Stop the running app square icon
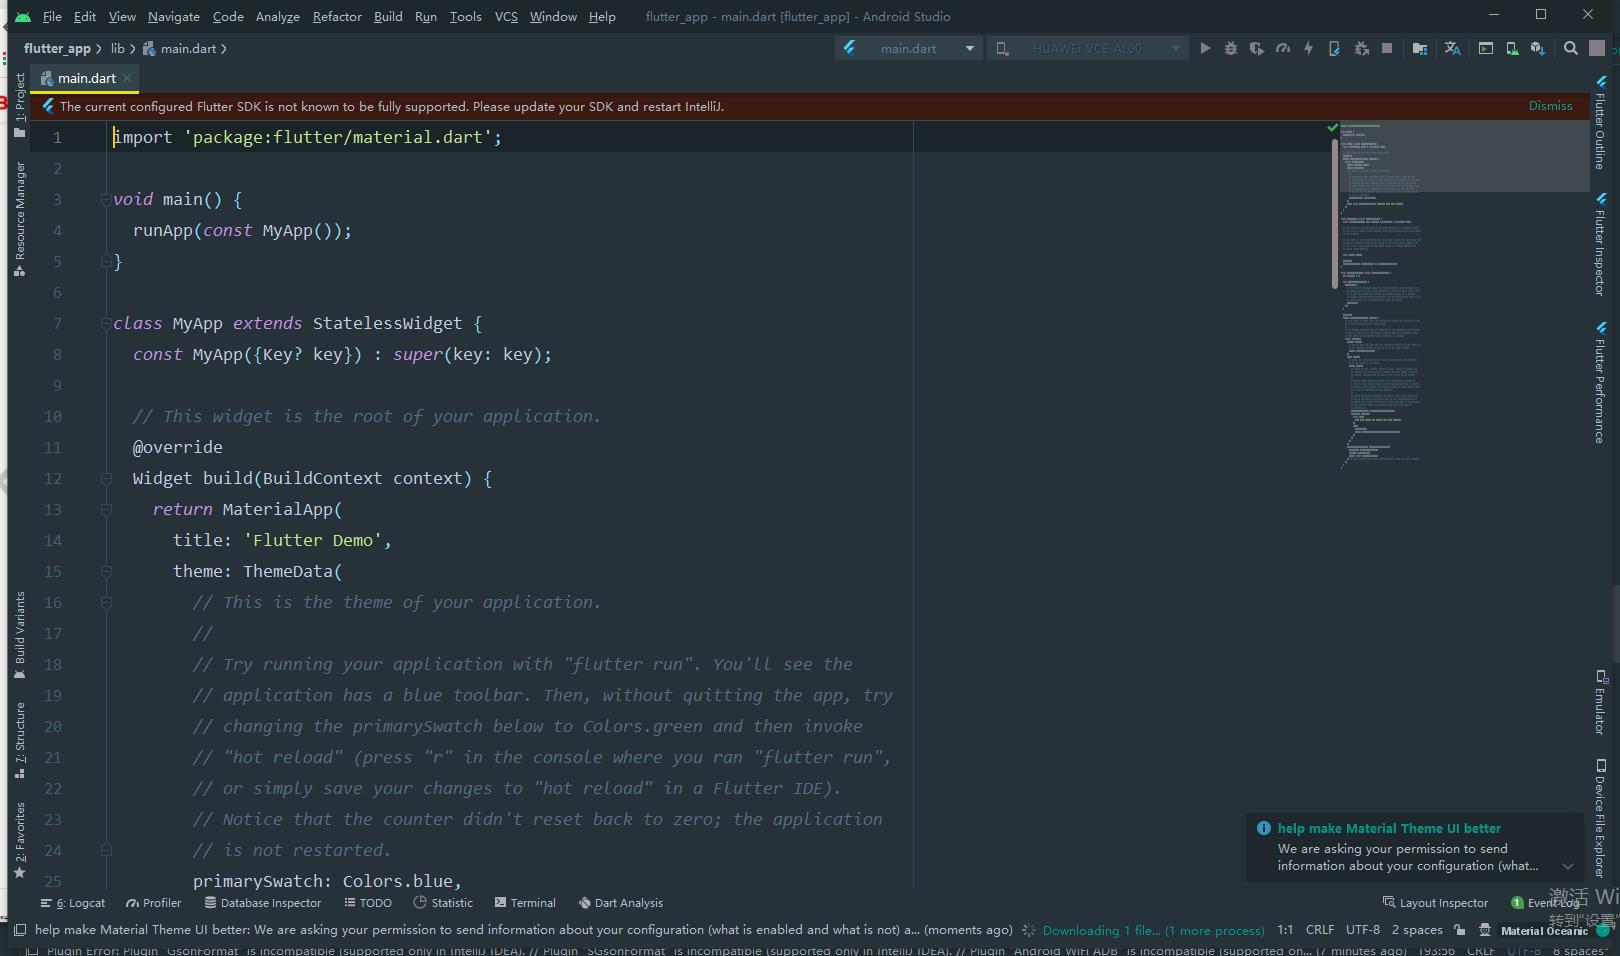 [x=1387, y=48]
